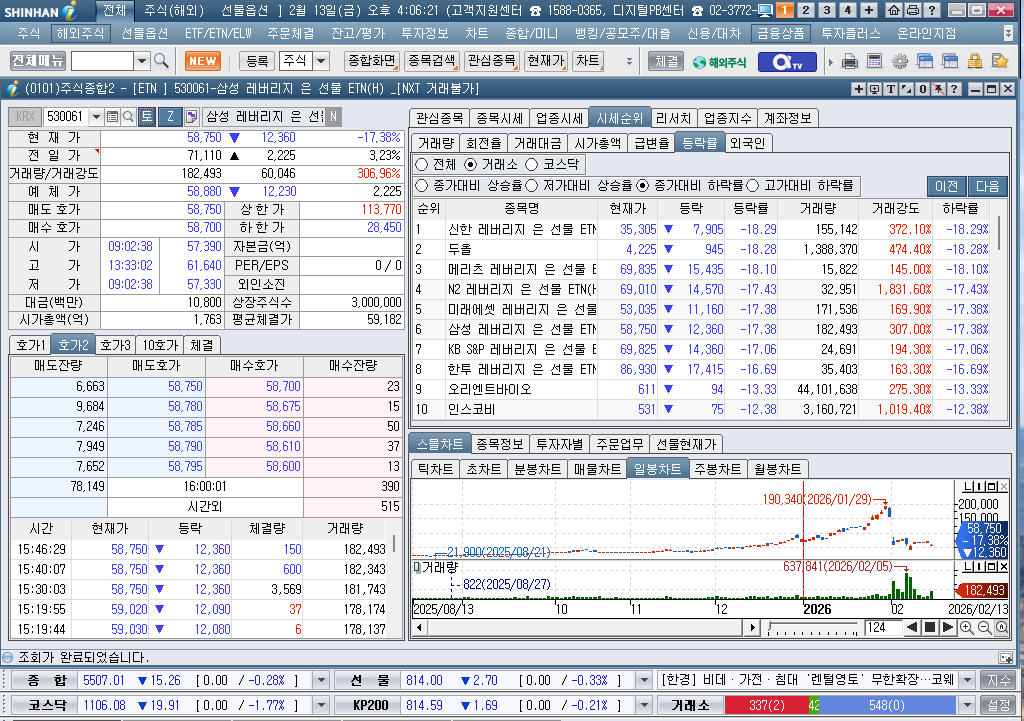1024x721 pixels.
Task: Adjust the chart bar count slider
Action: [813, 630]
